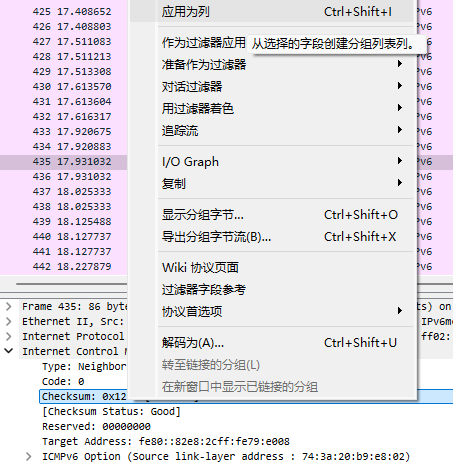
Task: Select packet 429 at 17.513308
Action: click(x=63, y=72)
